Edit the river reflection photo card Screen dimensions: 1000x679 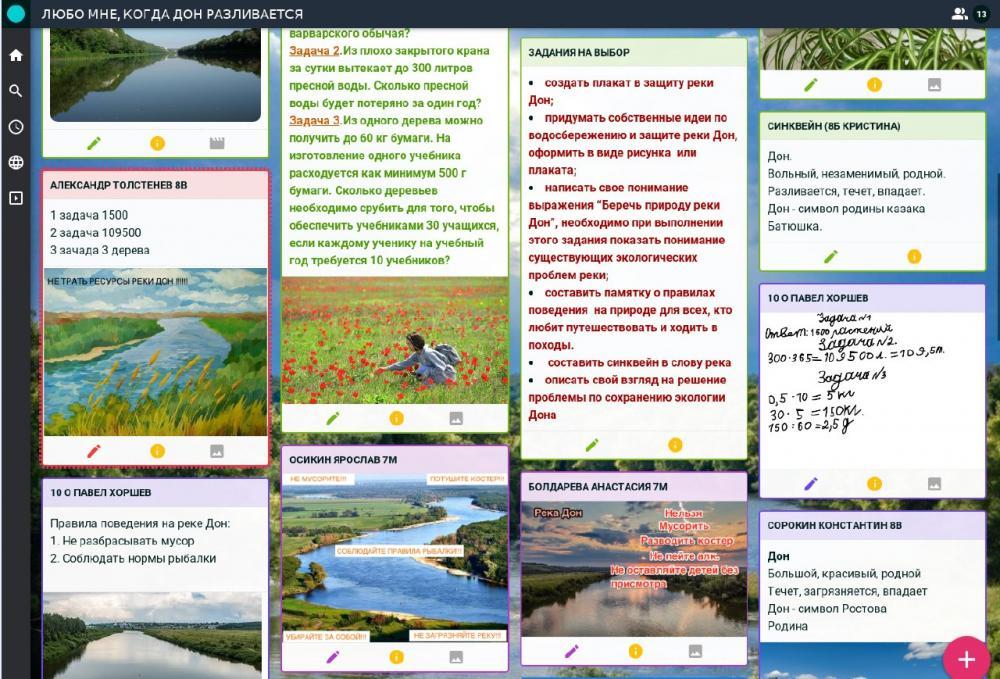pyautogui.click(x=94, y=143)
